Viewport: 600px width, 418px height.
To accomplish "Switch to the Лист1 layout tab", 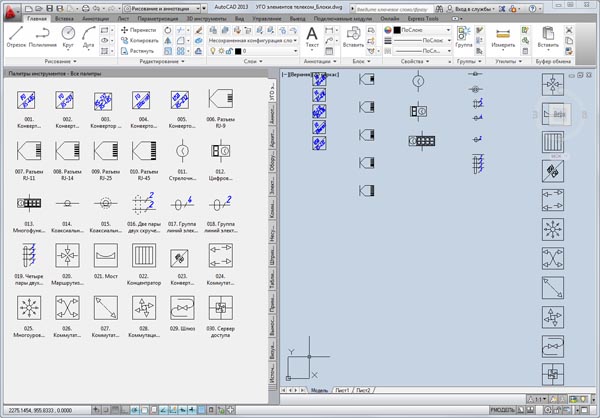I will pyautogui.click(x=342, y=389).
